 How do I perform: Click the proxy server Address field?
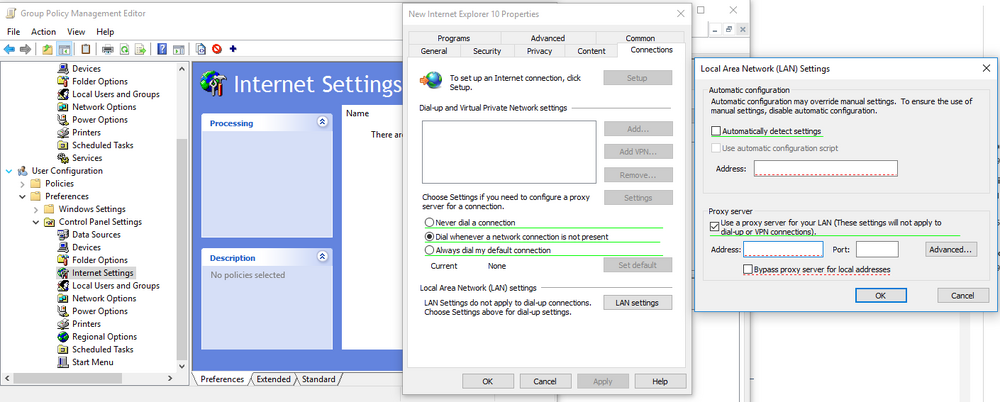[783, 249]
